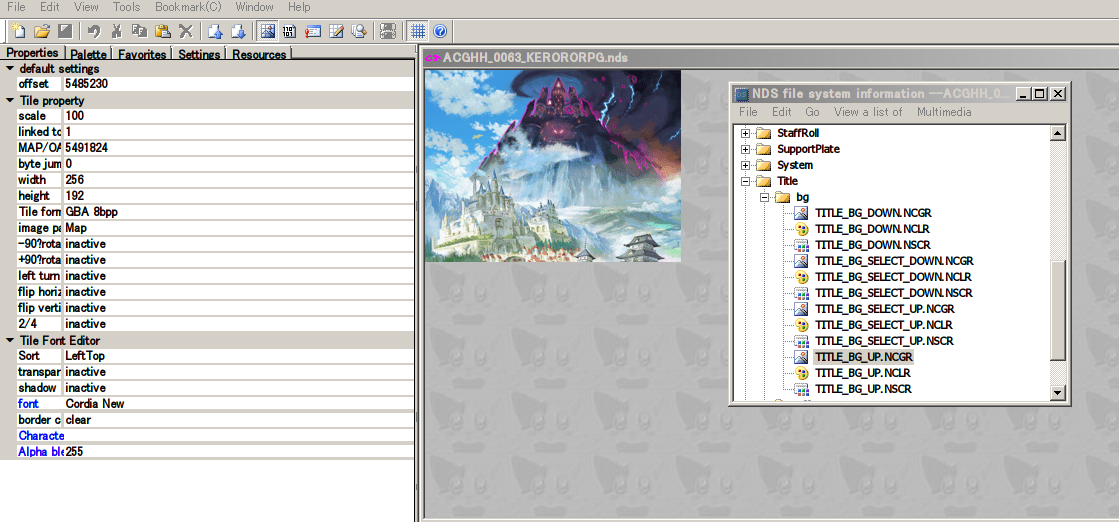
Task: Switch to the Resources tab
Action: coord(259,54)
